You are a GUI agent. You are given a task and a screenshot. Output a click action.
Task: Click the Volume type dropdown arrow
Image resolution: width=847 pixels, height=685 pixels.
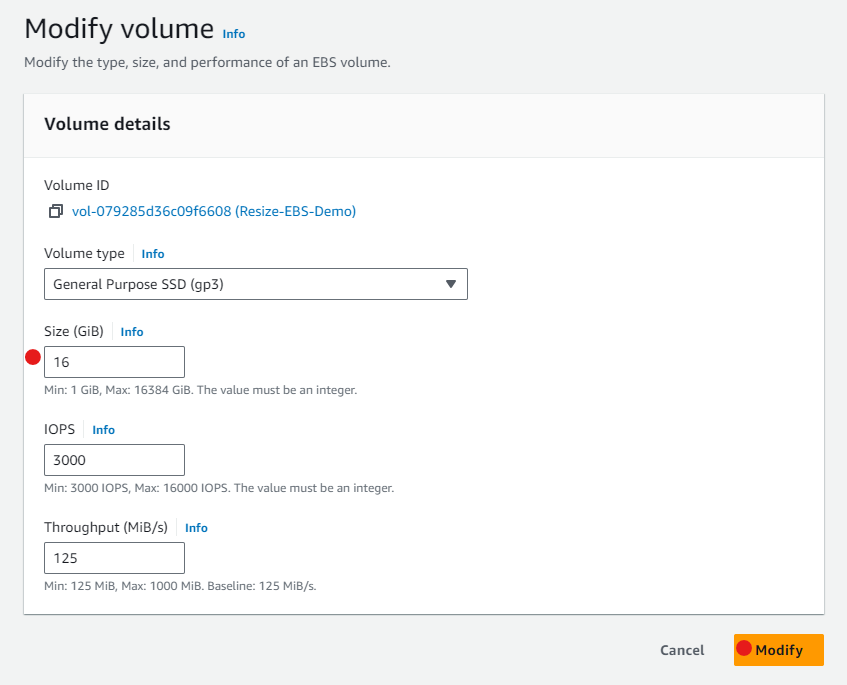click(x=451, y=284)
